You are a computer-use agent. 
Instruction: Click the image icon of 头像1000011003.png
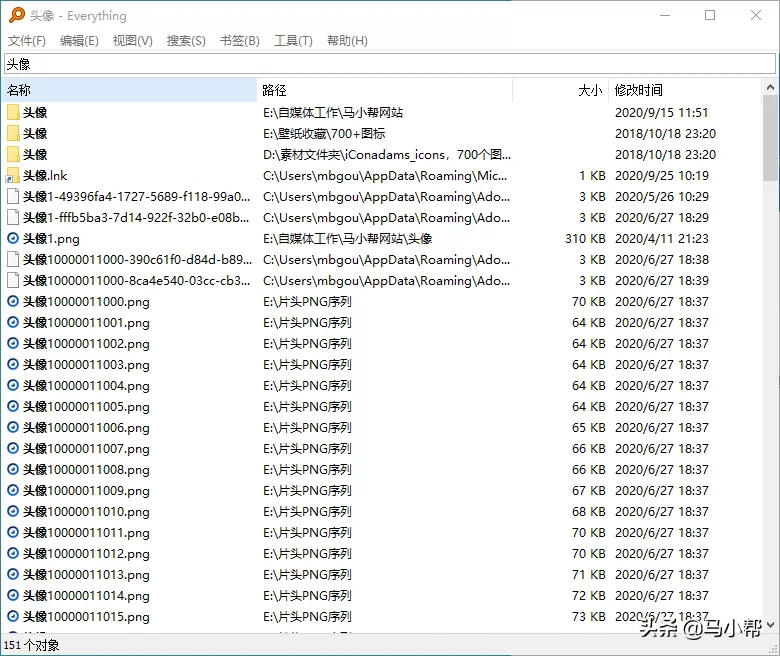click(13, 365)
